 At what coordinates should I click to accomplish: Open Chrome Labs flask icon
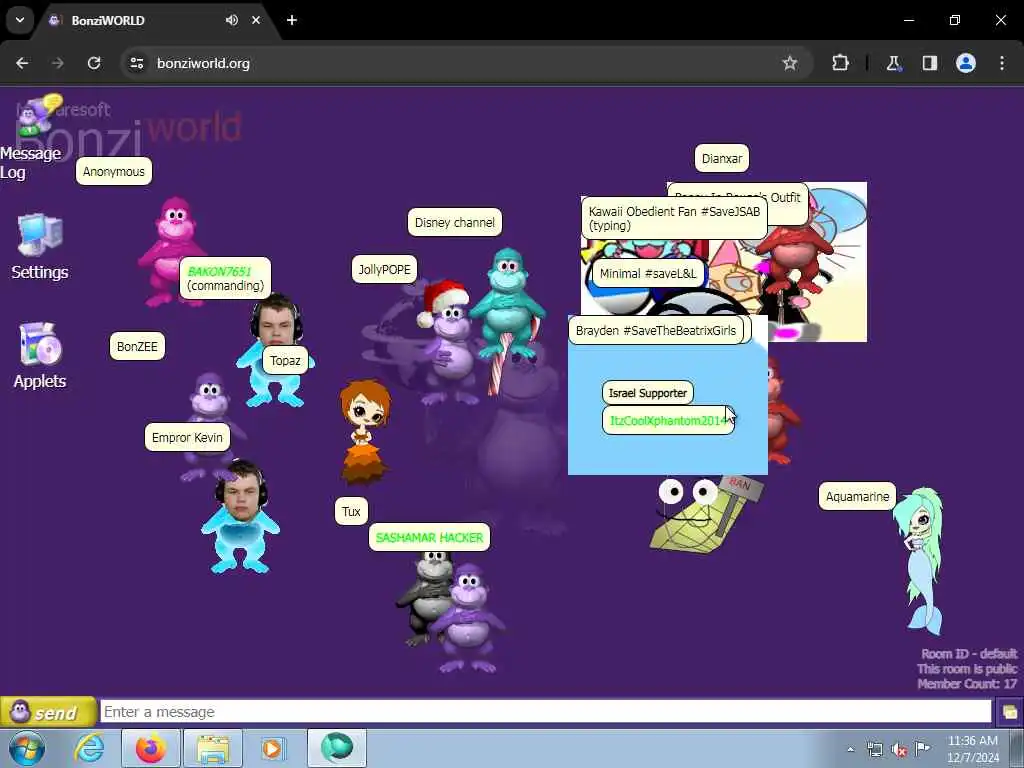click(x=893, y=63)
